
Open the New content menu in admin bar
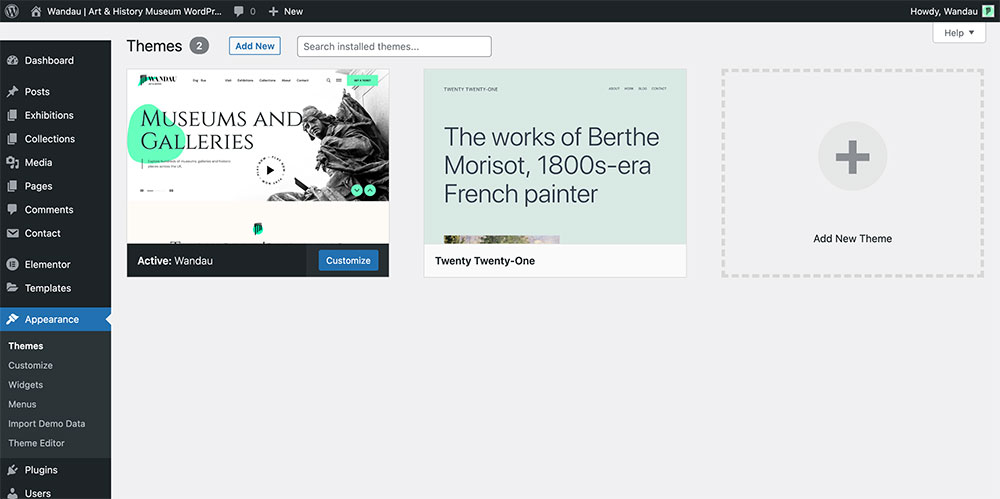[x=285, y=11]
